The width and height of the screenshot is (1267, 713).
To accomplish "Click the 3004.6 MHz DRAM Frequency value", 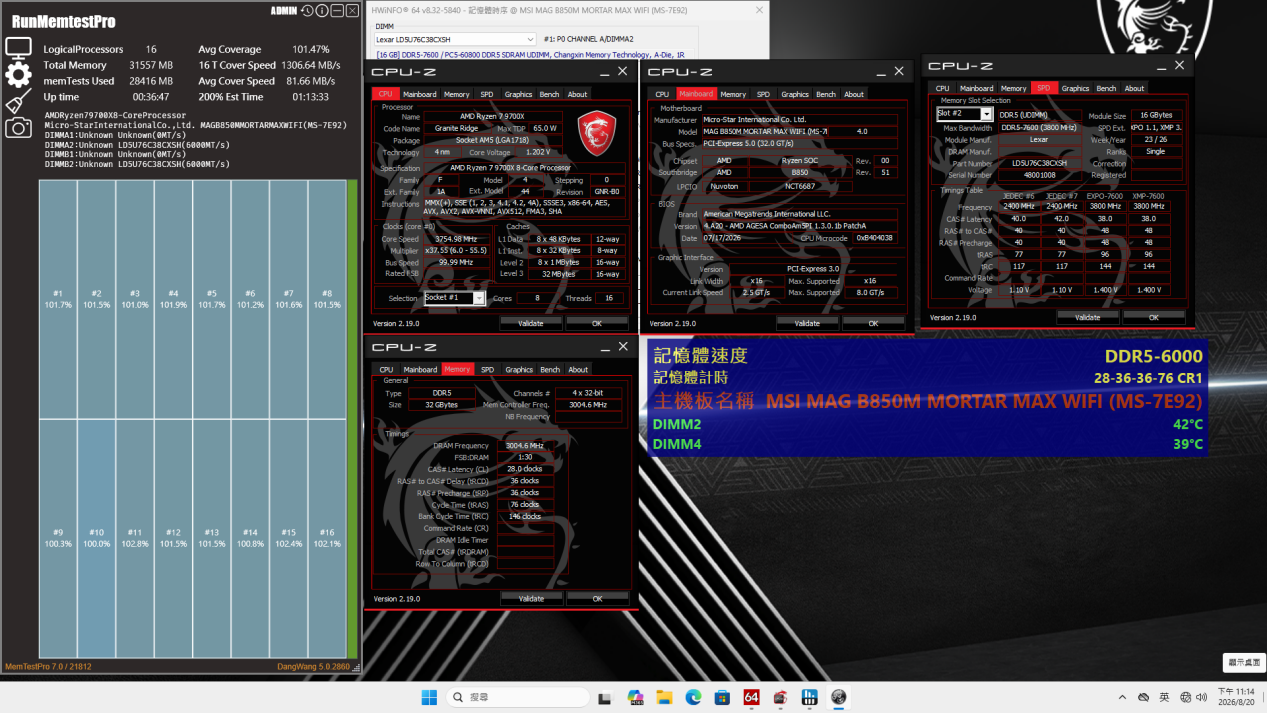I will (525, 446).
